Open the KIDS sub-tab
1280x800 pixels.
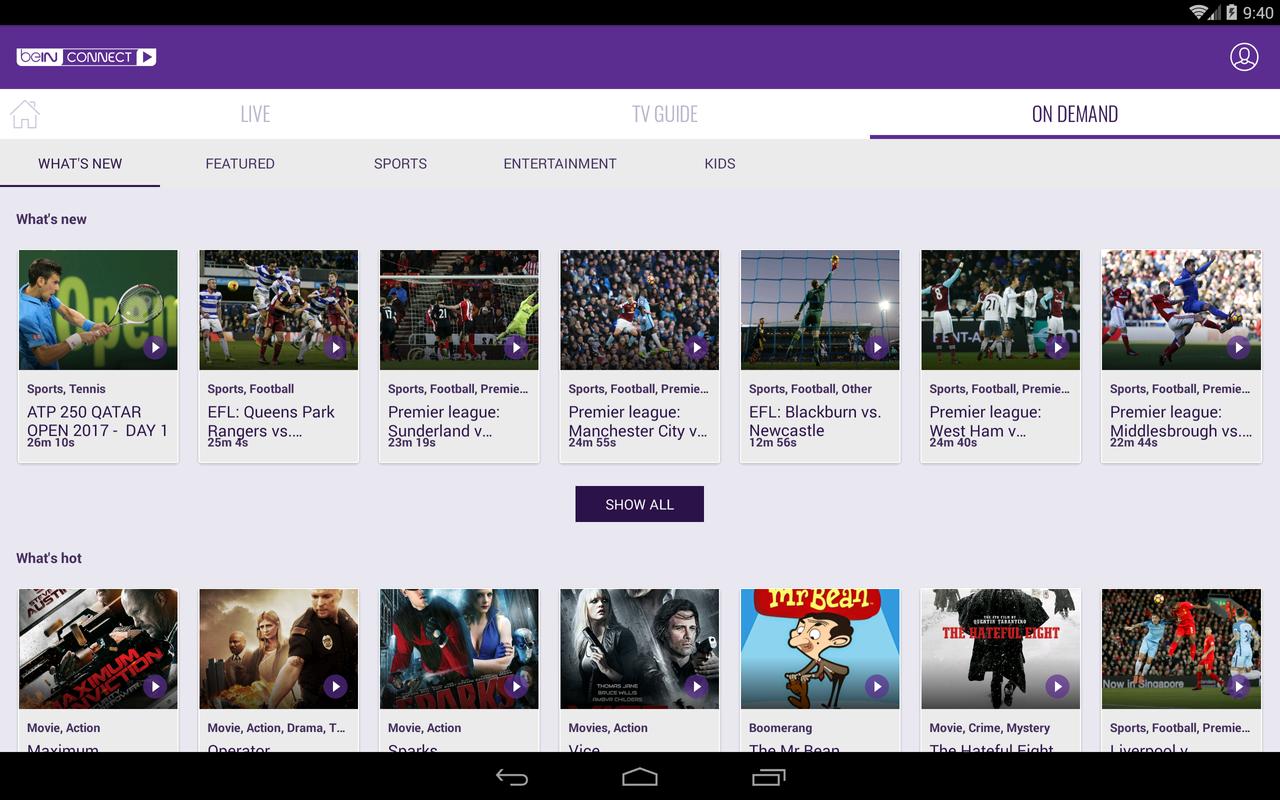click(720, 163)
